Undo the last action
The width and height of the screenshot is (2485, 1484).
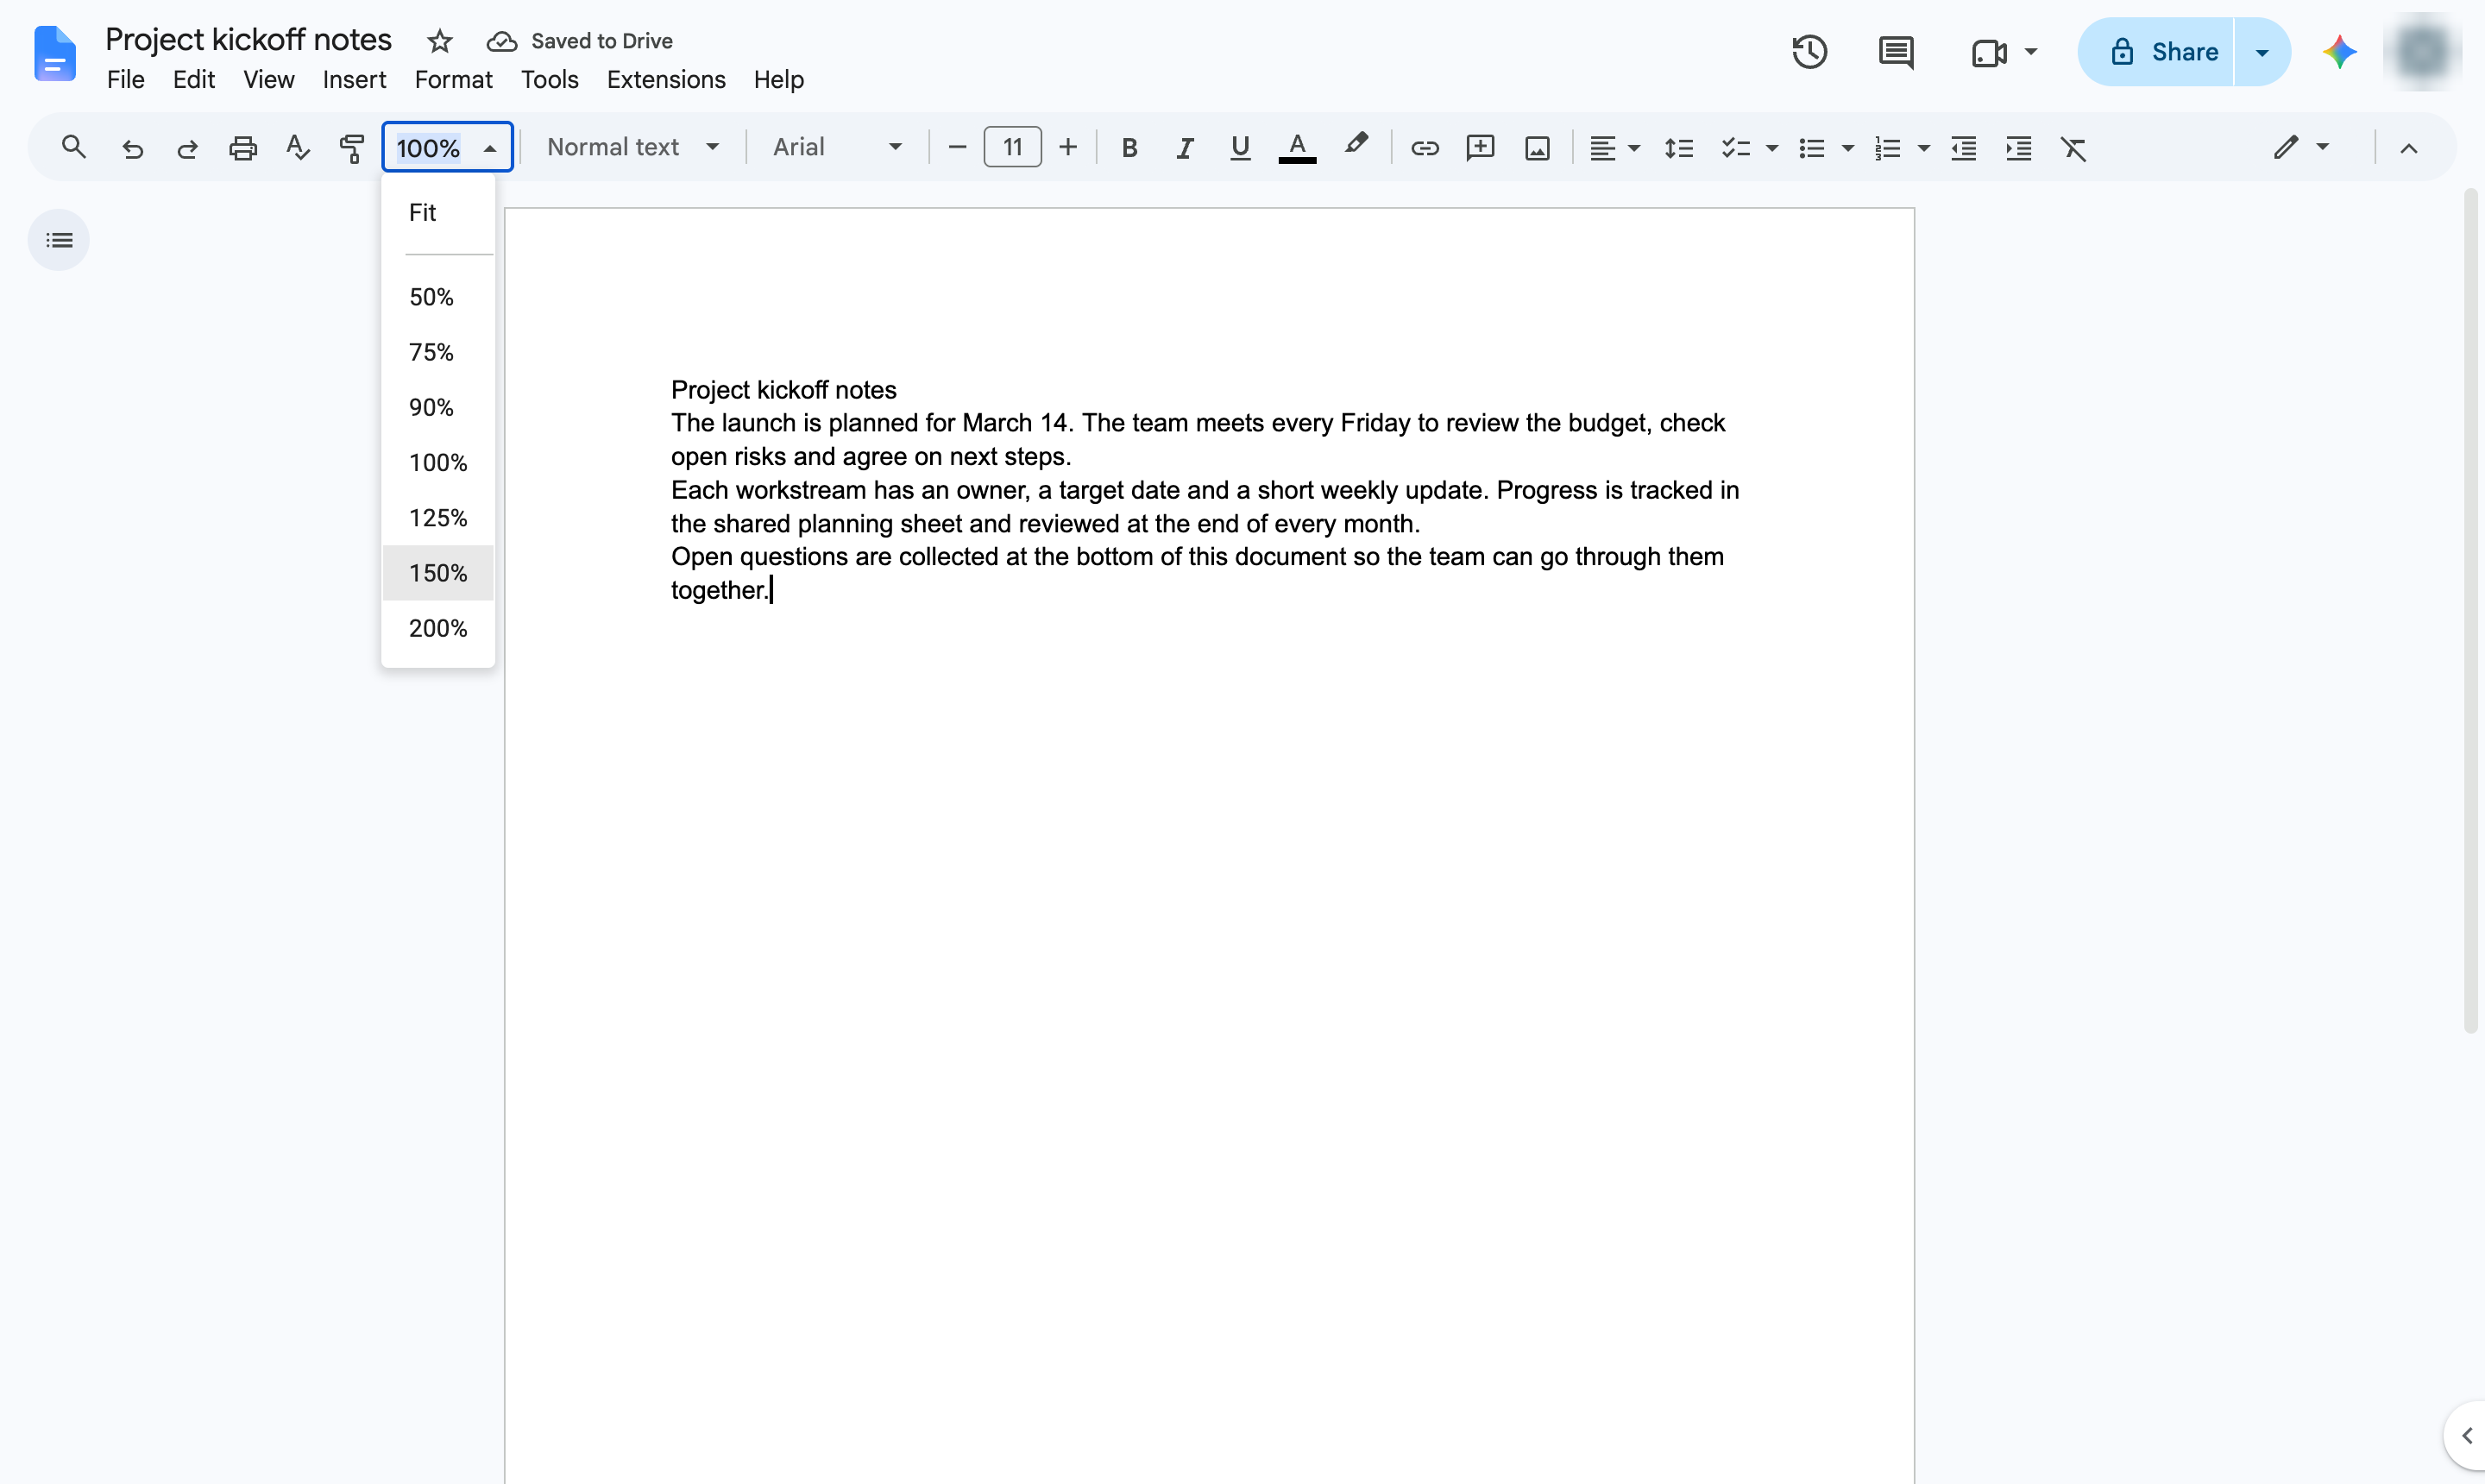point(132,148)
